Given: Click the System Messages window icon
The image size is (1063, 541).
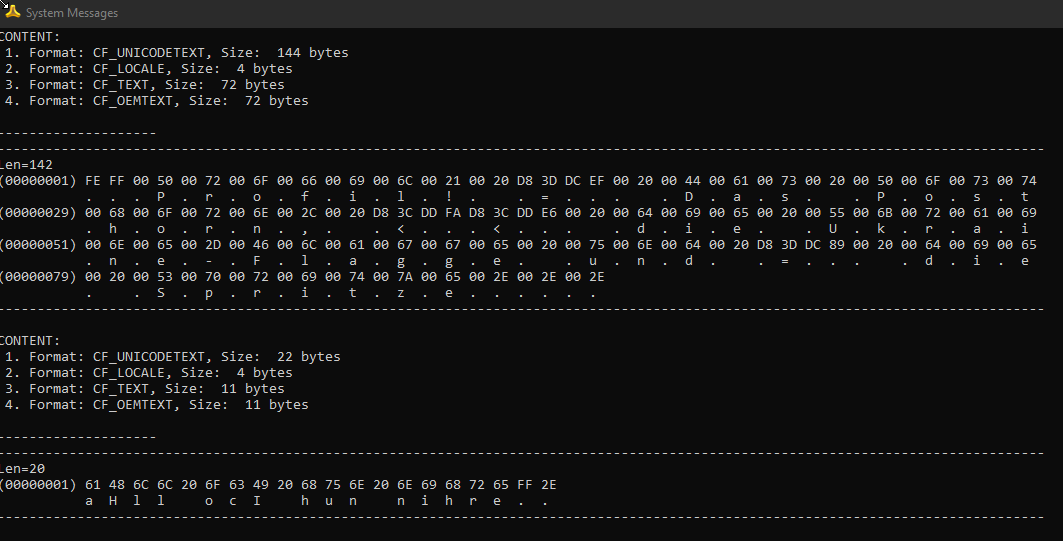Looking at the screenshot, I should [x=12, y=12].
